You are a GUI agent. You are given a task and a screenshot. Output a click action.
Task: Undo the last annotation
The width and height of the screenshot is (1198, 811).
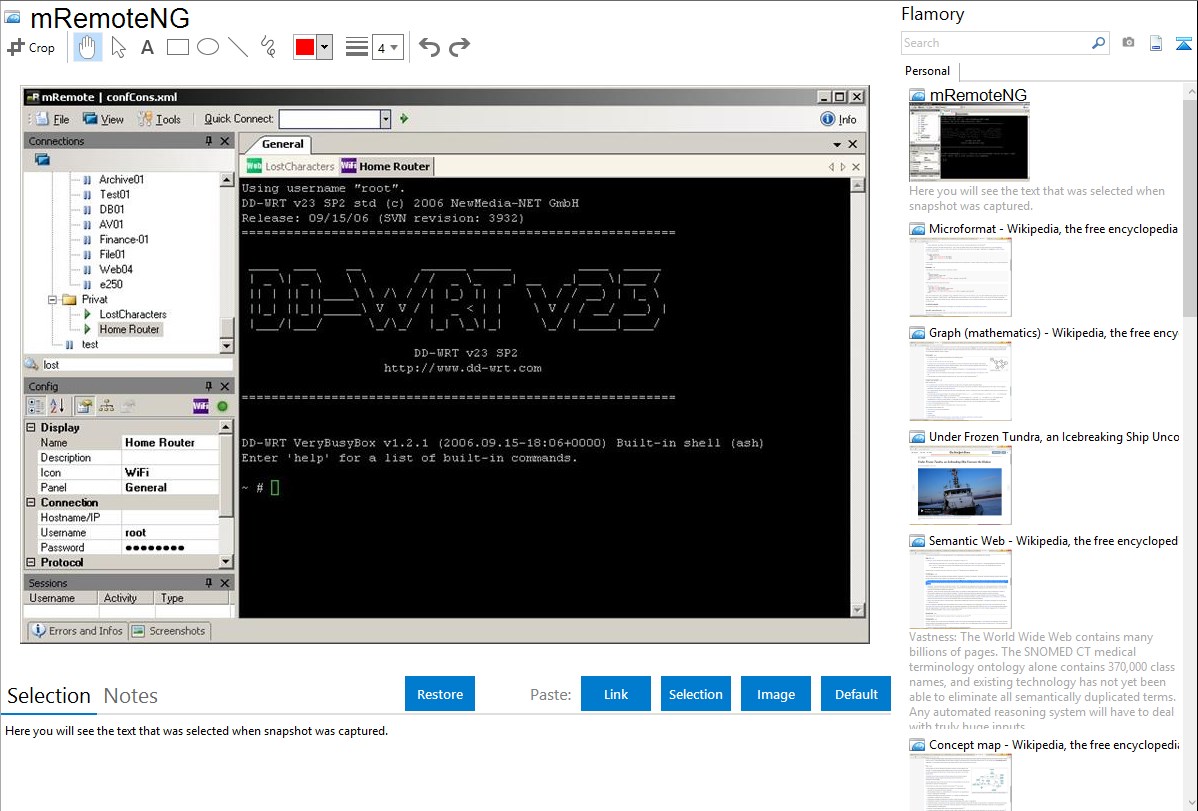429,47
